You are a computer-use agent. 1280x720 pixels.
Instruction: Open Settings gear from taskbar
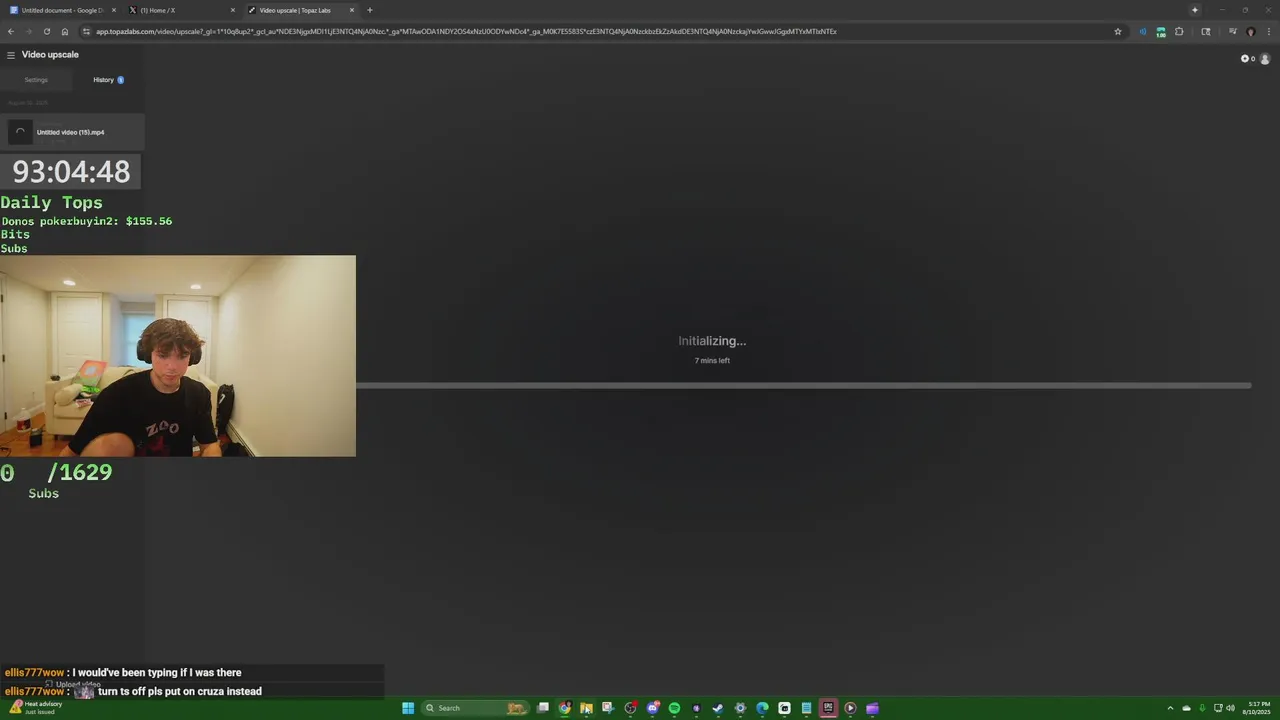740,708
